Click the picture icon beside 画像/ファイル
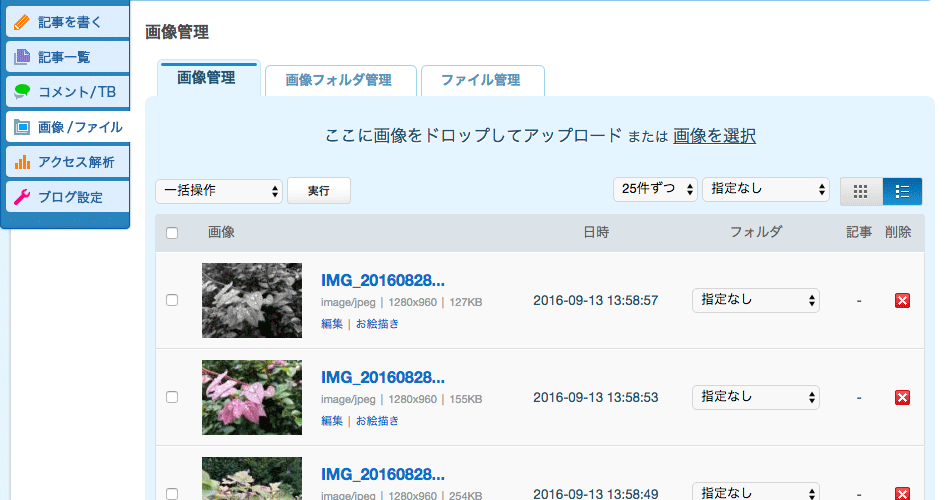 click(x=22, y=127)
